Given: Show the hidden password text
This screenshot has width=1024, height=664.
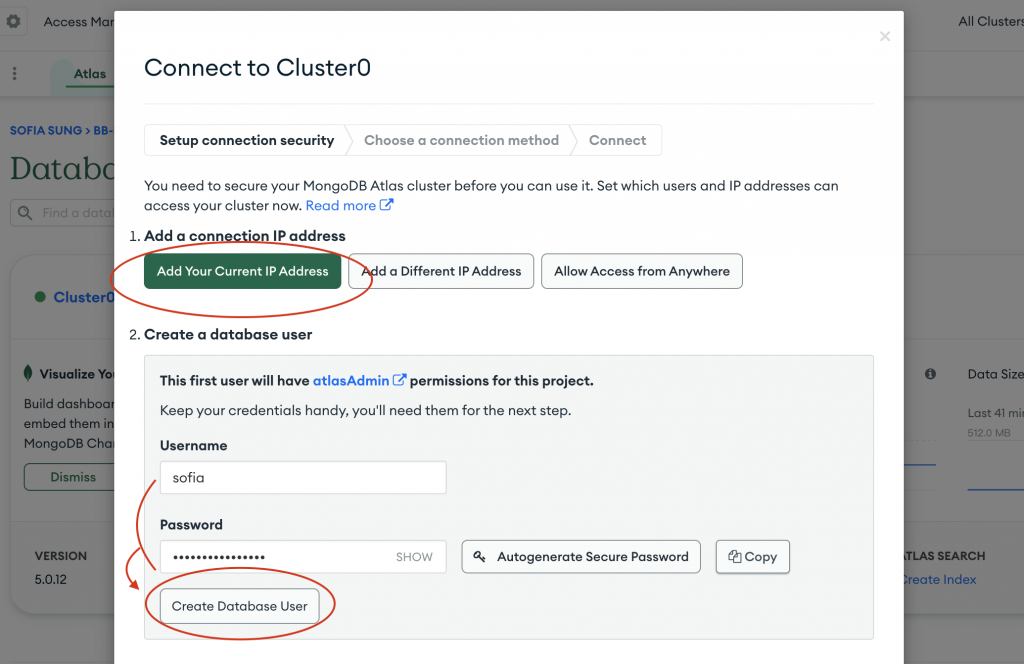Looking at the screenshot, I should tap(414, 557).
